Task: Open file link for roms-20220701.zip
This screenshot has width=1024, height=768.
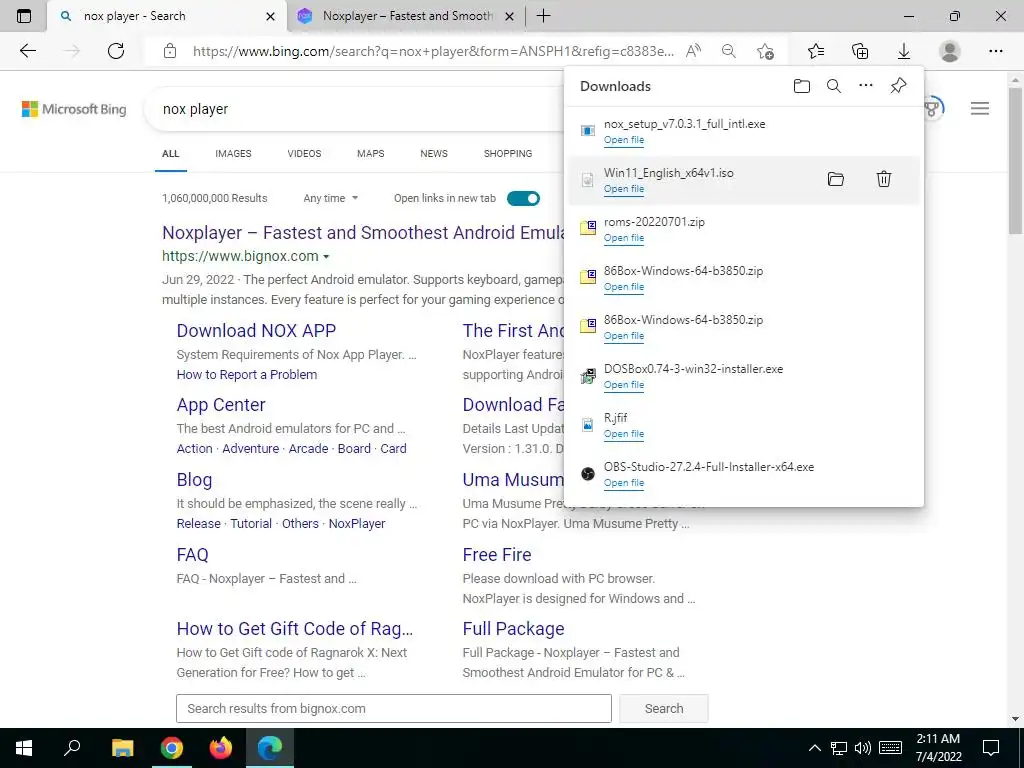Action: 624,238
